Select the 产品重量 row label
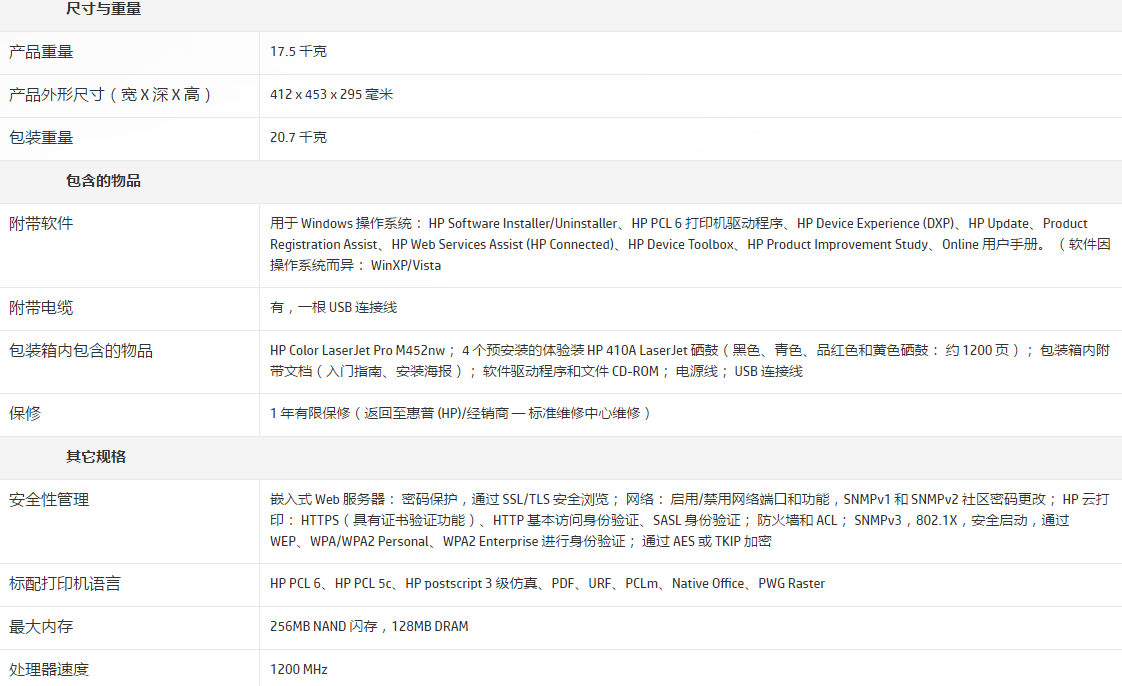Image resolution: width=1122 pixels, height=686 pixels. (41, 52)
